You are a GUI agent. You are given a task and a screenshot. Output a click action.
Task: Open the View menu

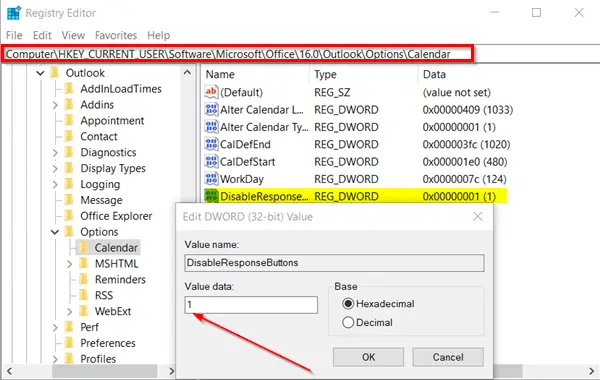[x=73, y=35]
